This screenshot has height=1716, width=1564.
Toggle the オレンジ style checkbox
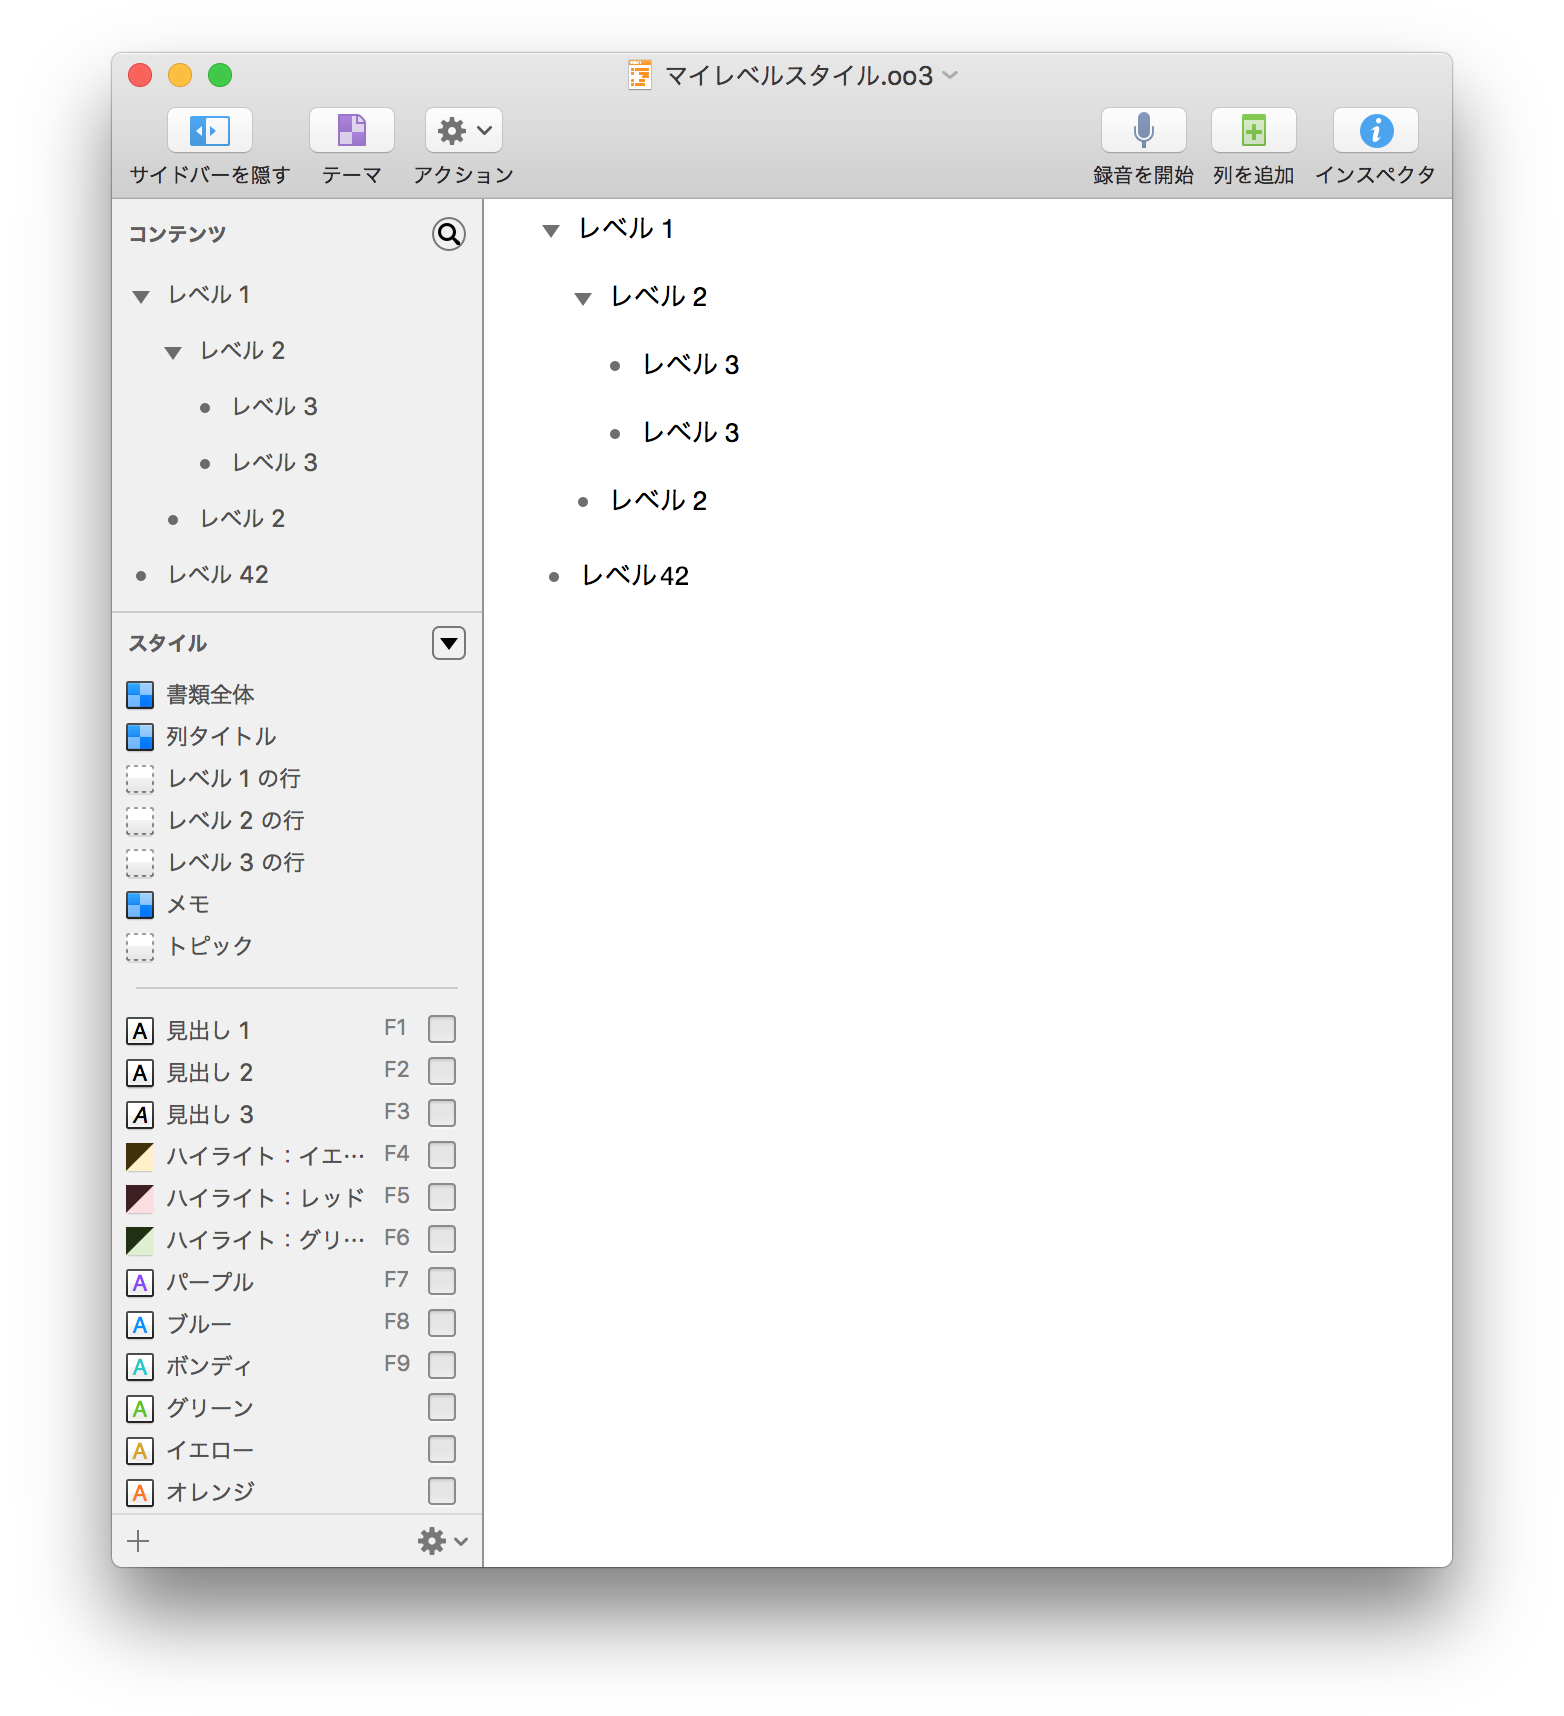point(442,1491)
